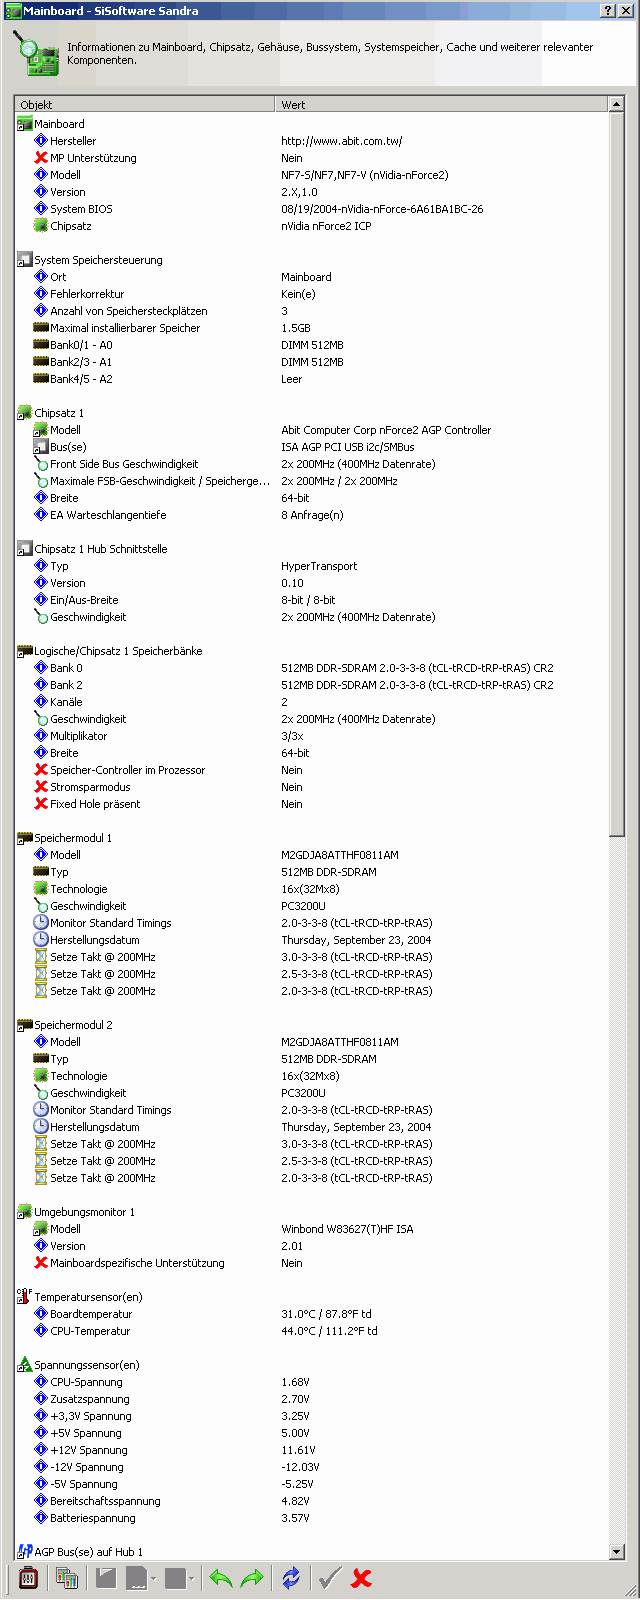Select the Ein/Aus-Breite row
This screenshot has width=640, height=1600.
coord(311,600)
